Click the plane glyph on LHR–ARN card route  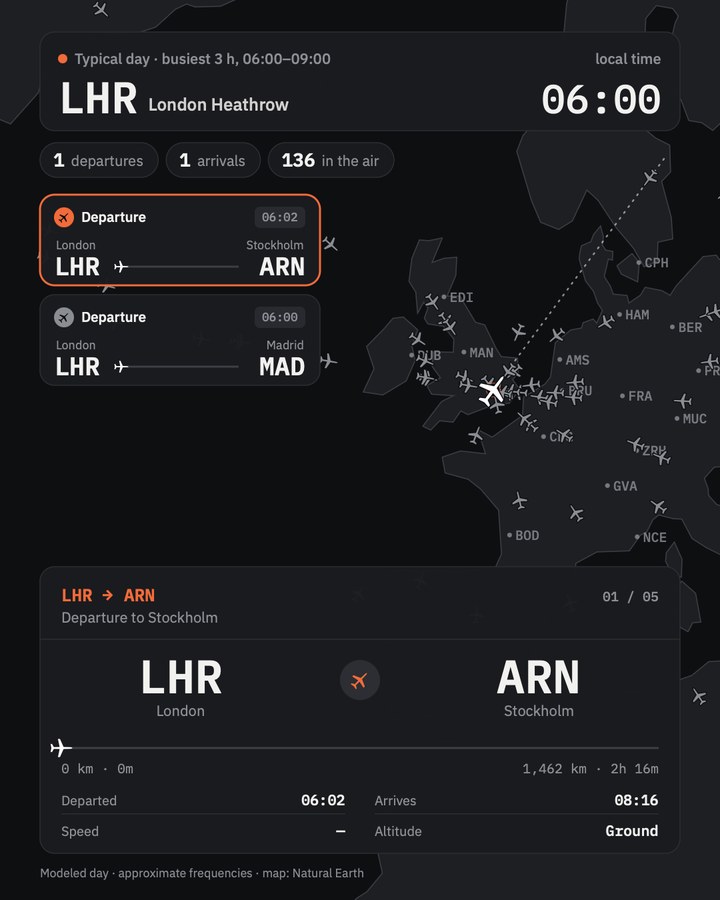pos(121,267)
